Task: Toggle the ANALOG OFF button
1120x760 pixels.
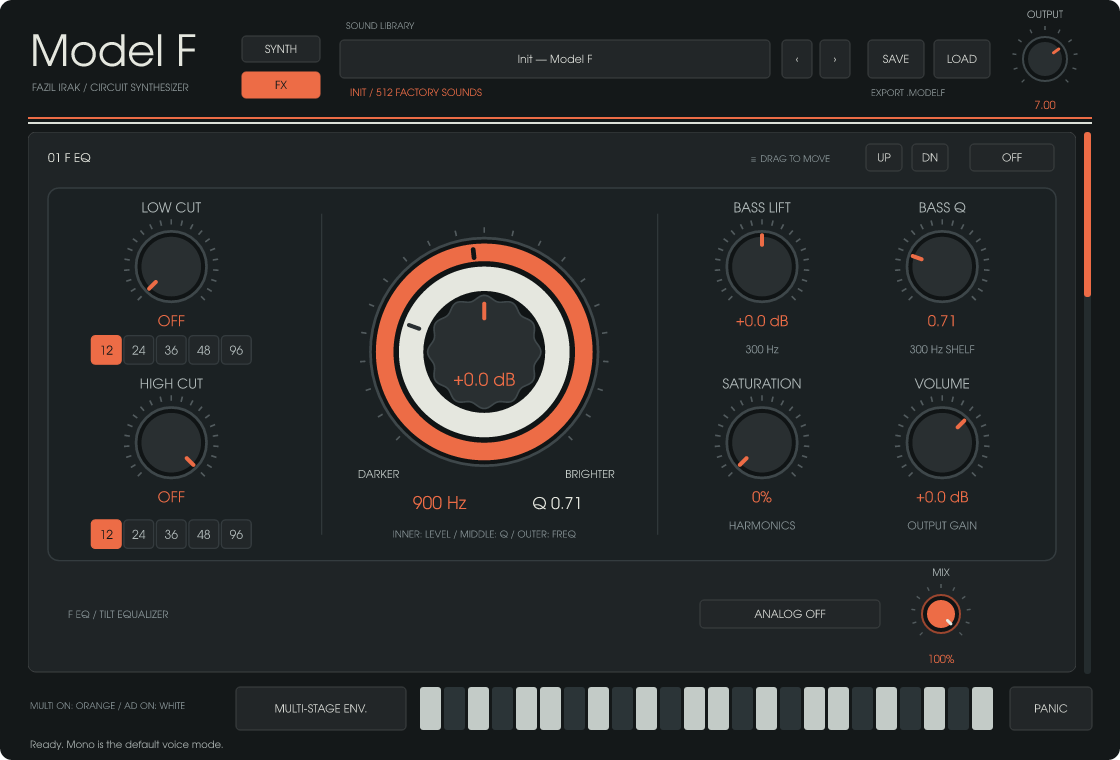Action: click(789, 614)
